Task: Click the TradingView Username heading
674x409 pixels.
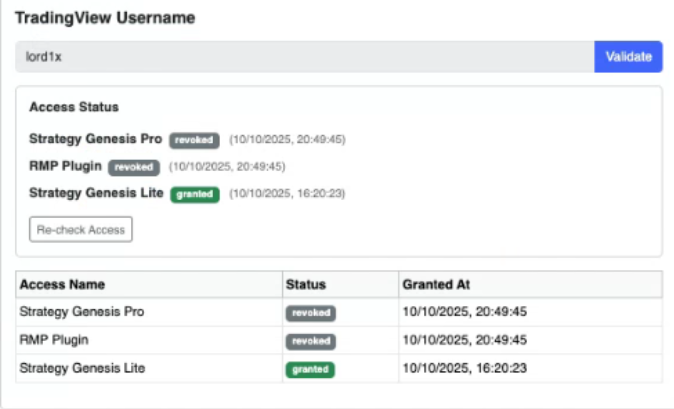Action: pyautogui.click(x=105, y=18)
